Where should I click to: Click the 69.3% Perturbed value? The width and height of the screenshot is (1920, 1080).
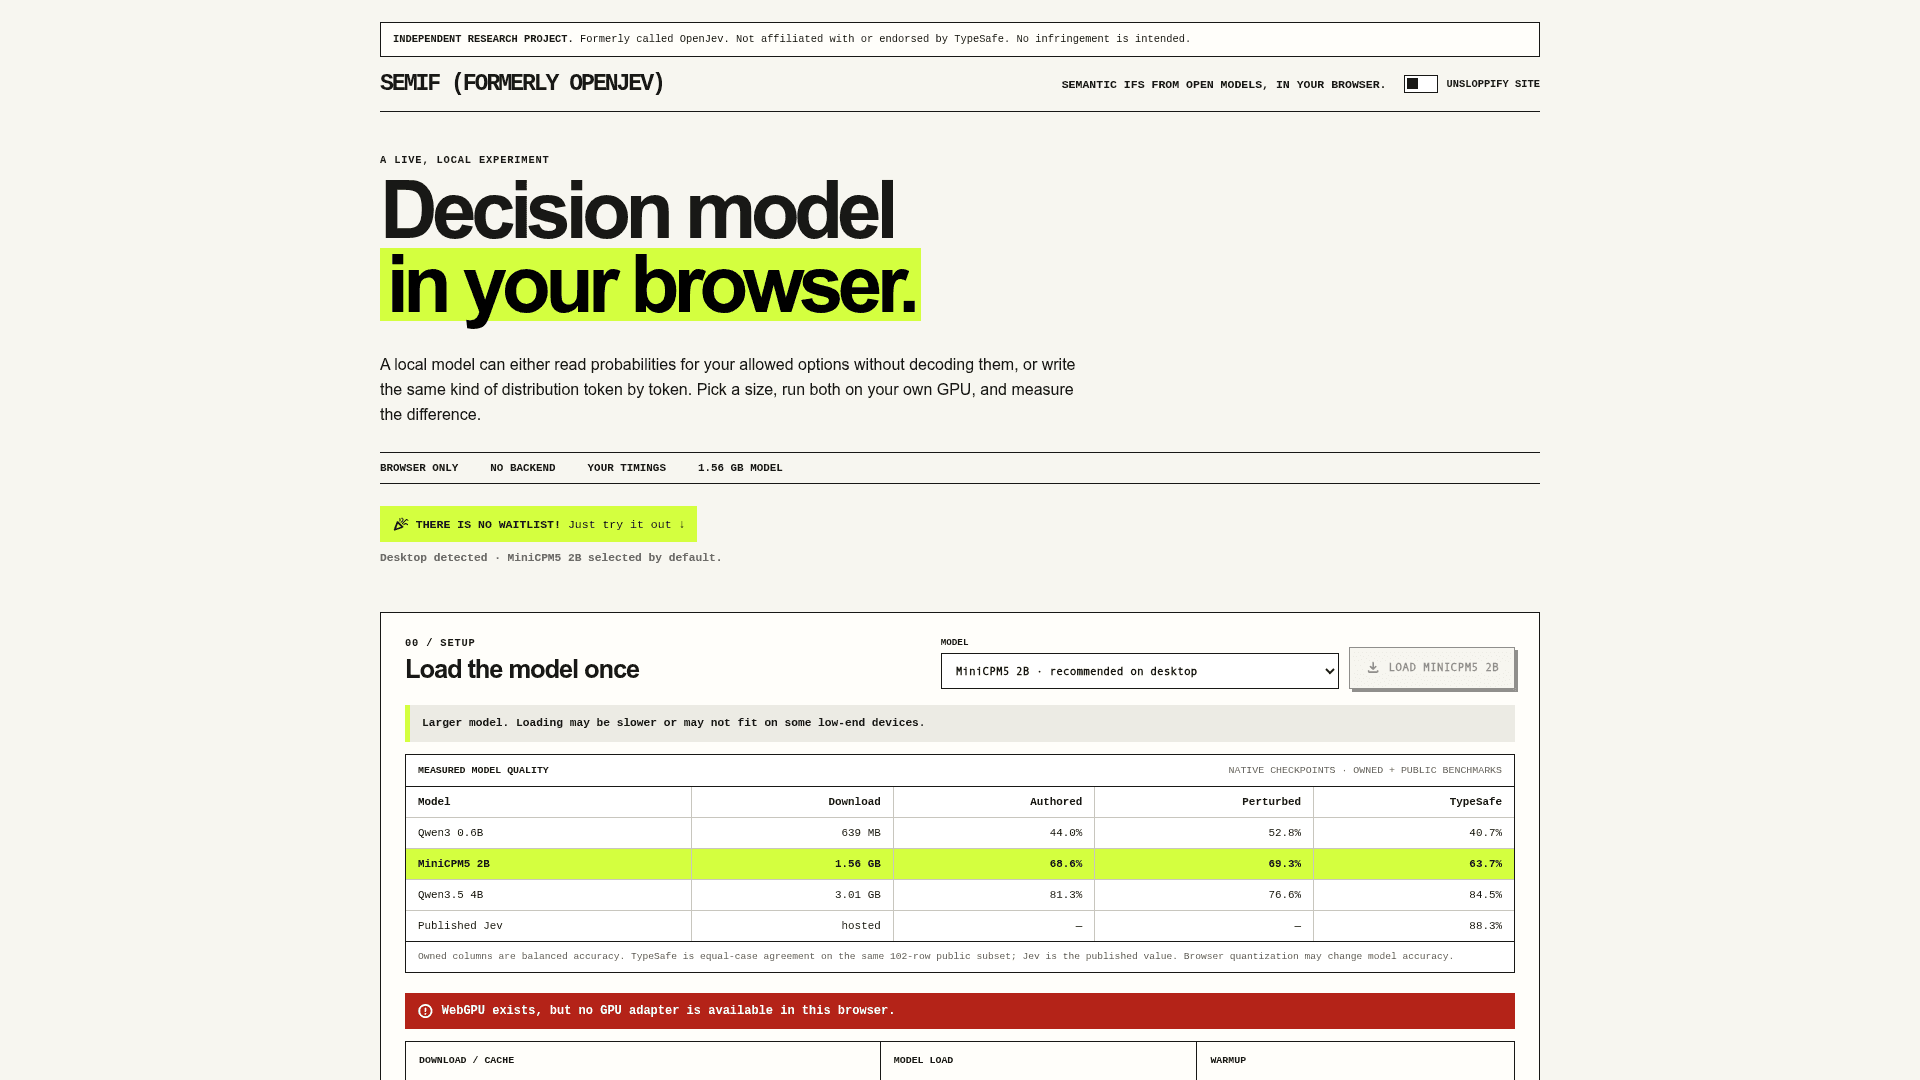tap(1285, 864)
